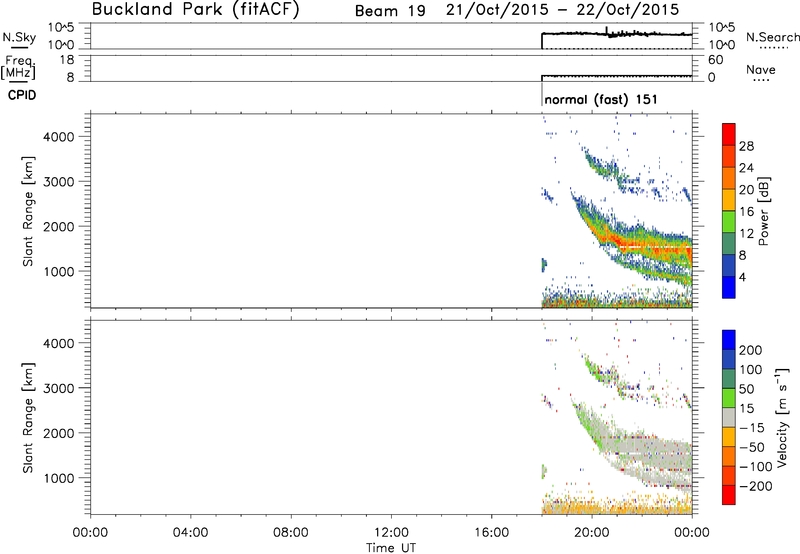Screen dimensions: 800x554
Task: Click the 'Buckland Park (fitACF)' title text
Action: pos(195,9)
